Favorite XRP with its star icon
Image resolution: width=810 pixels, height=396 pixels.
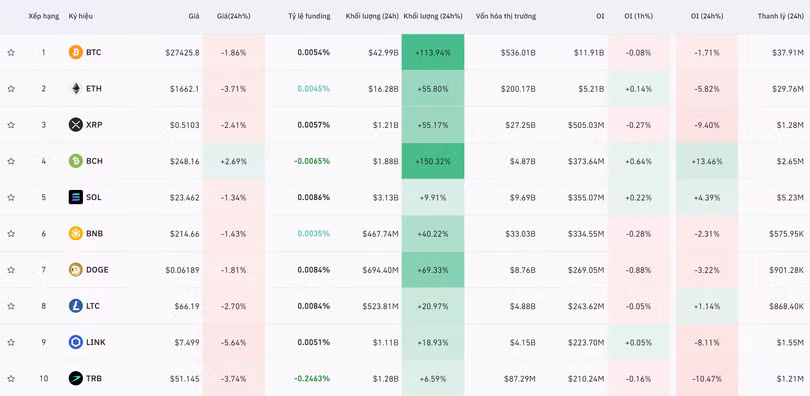click(x=11, y=125)
